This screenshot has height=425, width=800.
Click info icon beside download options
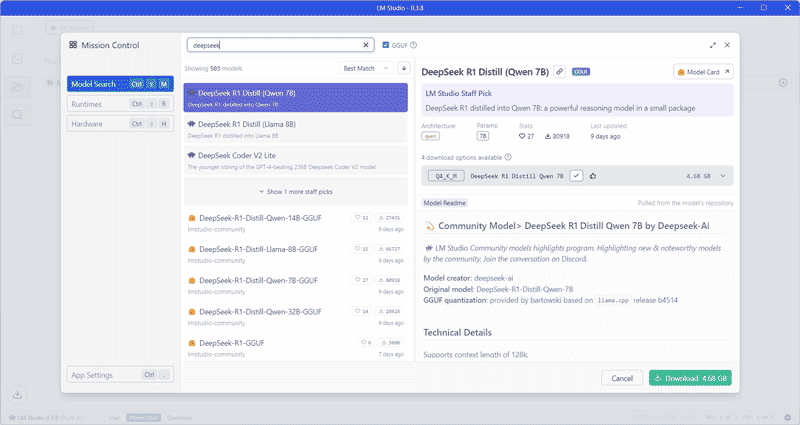[508, 157]
